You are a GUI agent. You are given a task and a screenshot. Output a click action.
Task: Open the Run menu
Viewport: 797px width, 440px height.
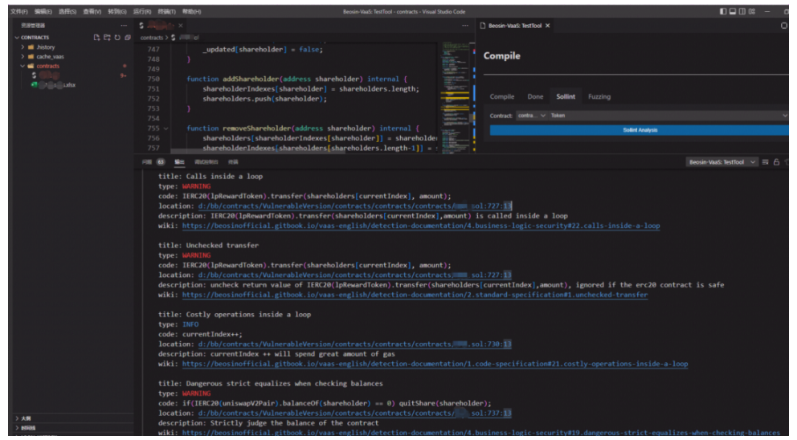pos(142,11)
